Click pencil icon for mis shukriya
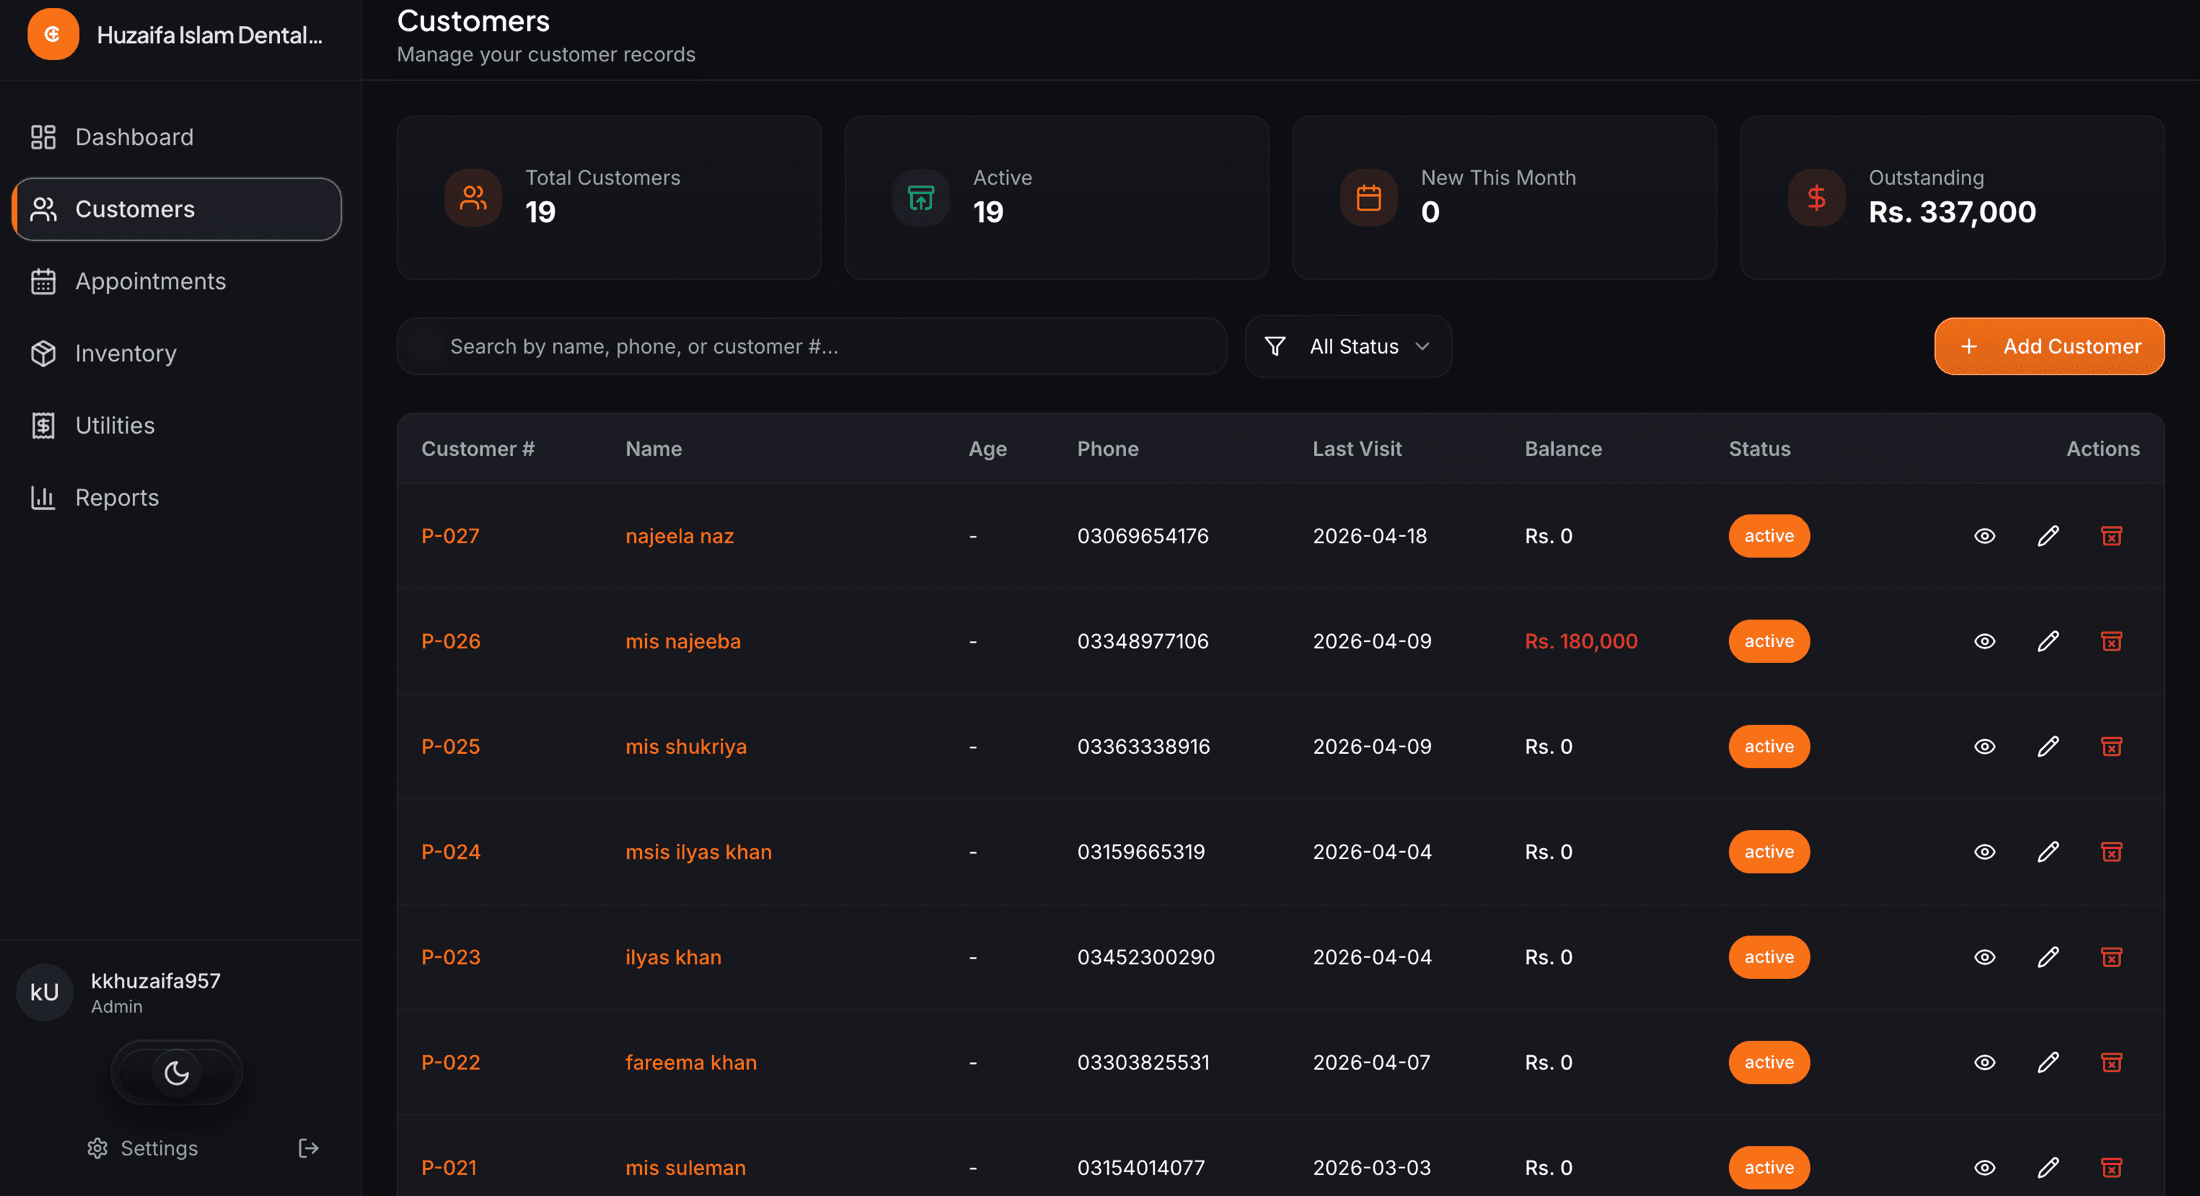The image size is (2200, 1196). [2048, 747]
